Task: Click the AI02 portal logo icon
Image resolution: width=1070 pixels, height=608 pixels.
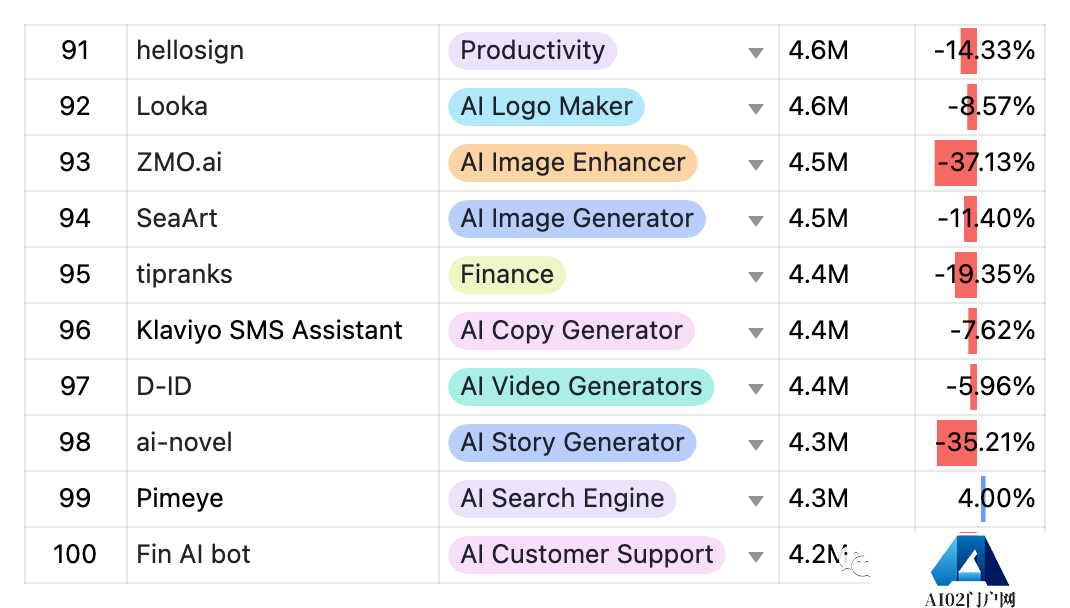Action: (x=970, y=562)
